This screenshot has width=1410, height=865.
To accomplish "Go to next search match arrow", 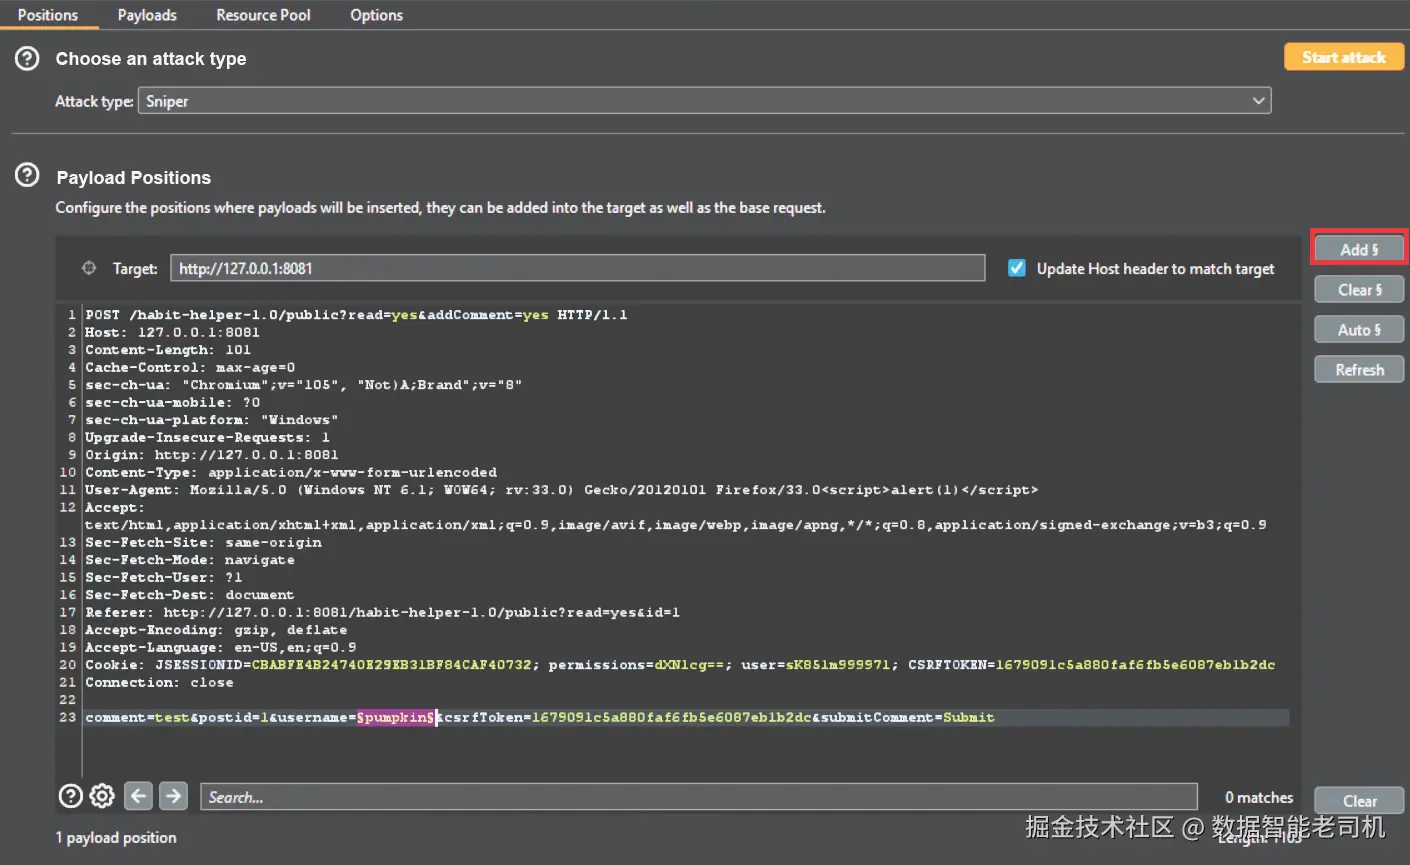I will click(x=173, y=796).
